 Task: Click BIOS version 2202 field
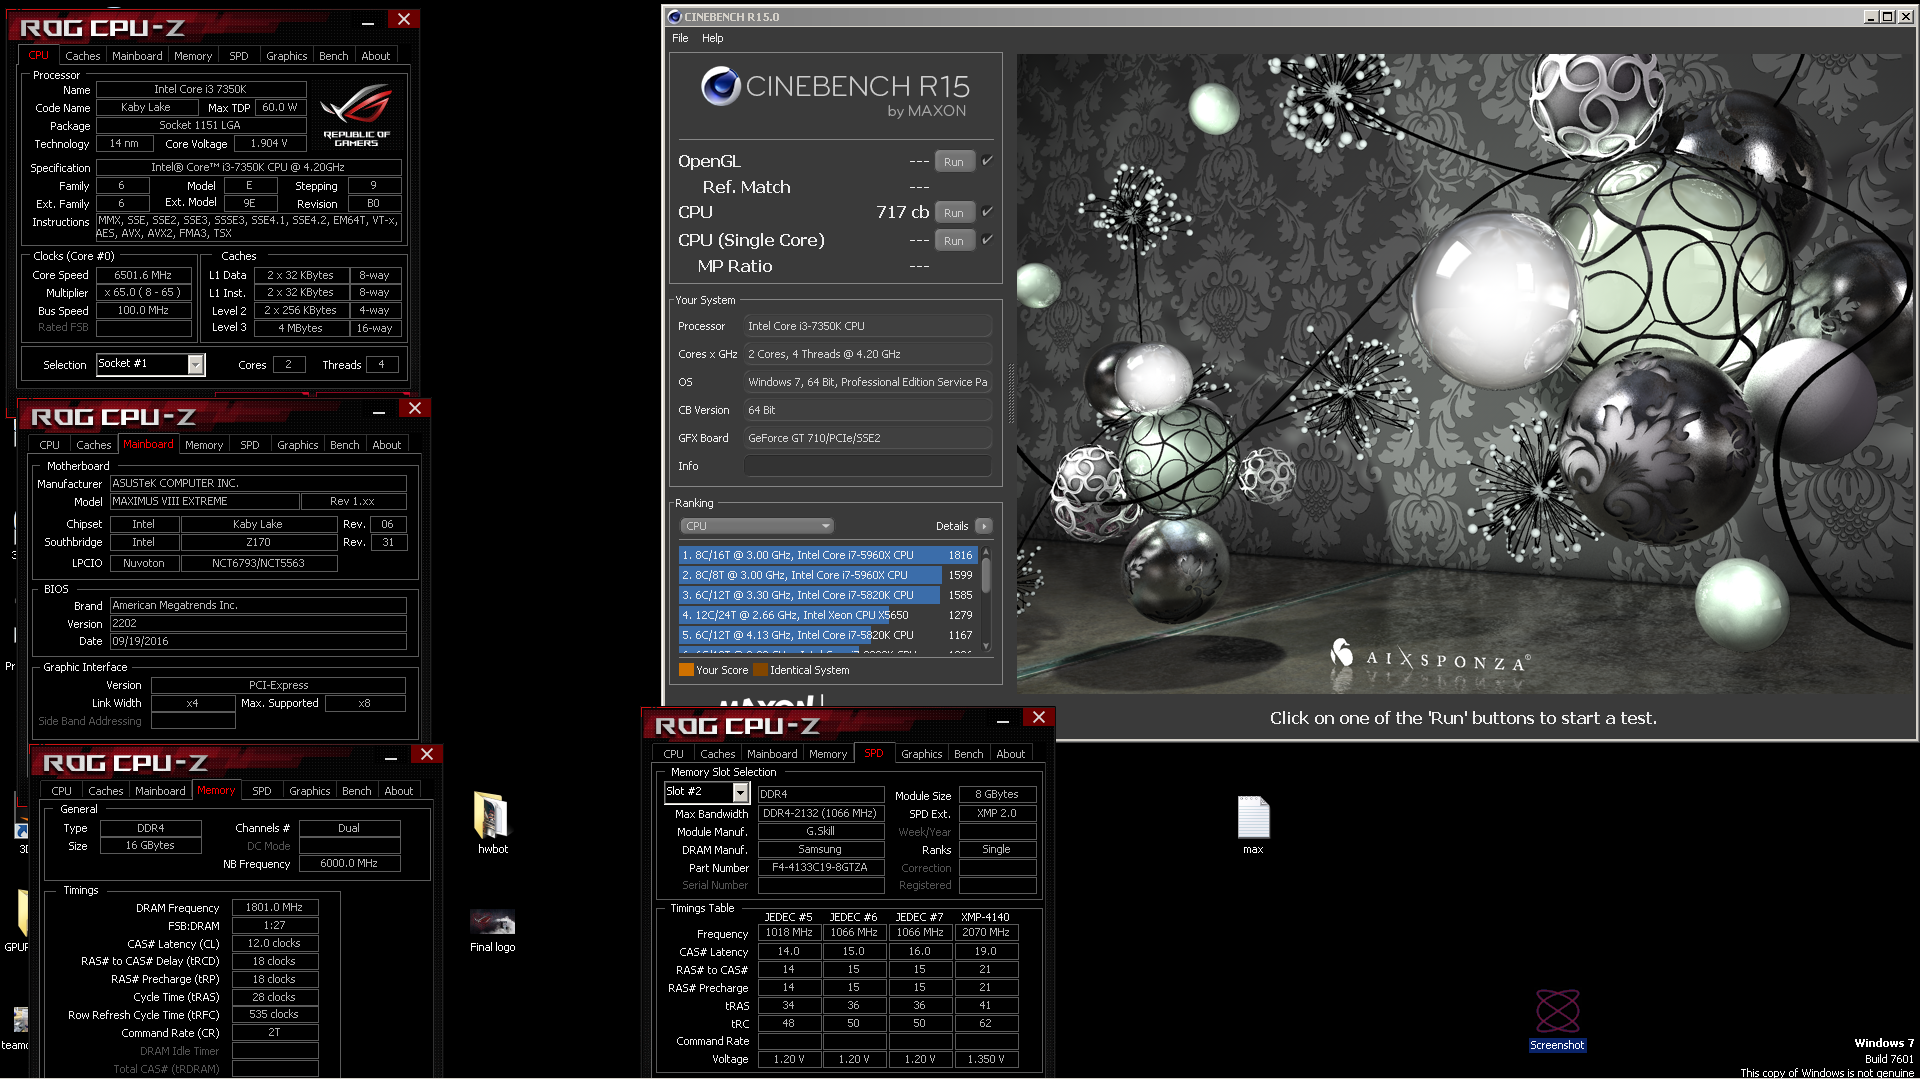click(258, 624)
